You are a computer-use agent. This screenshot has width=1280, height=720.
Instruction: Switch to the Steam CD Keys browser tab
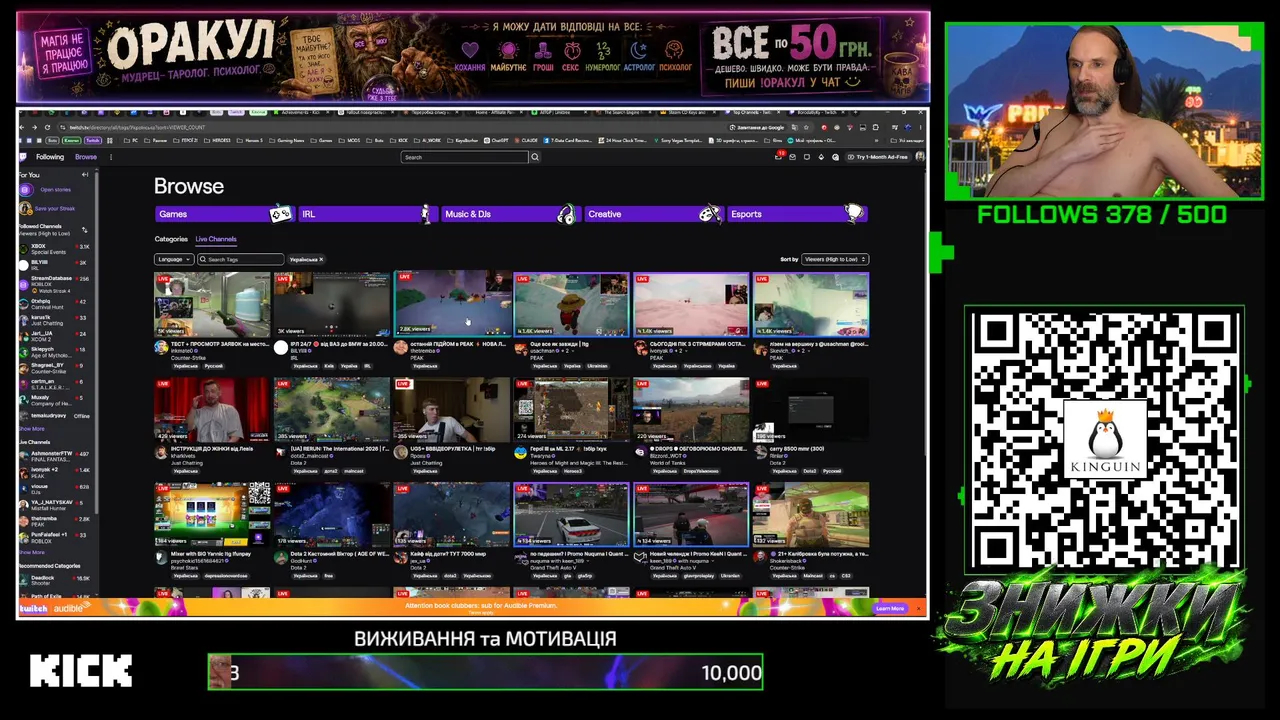point(690,112)
